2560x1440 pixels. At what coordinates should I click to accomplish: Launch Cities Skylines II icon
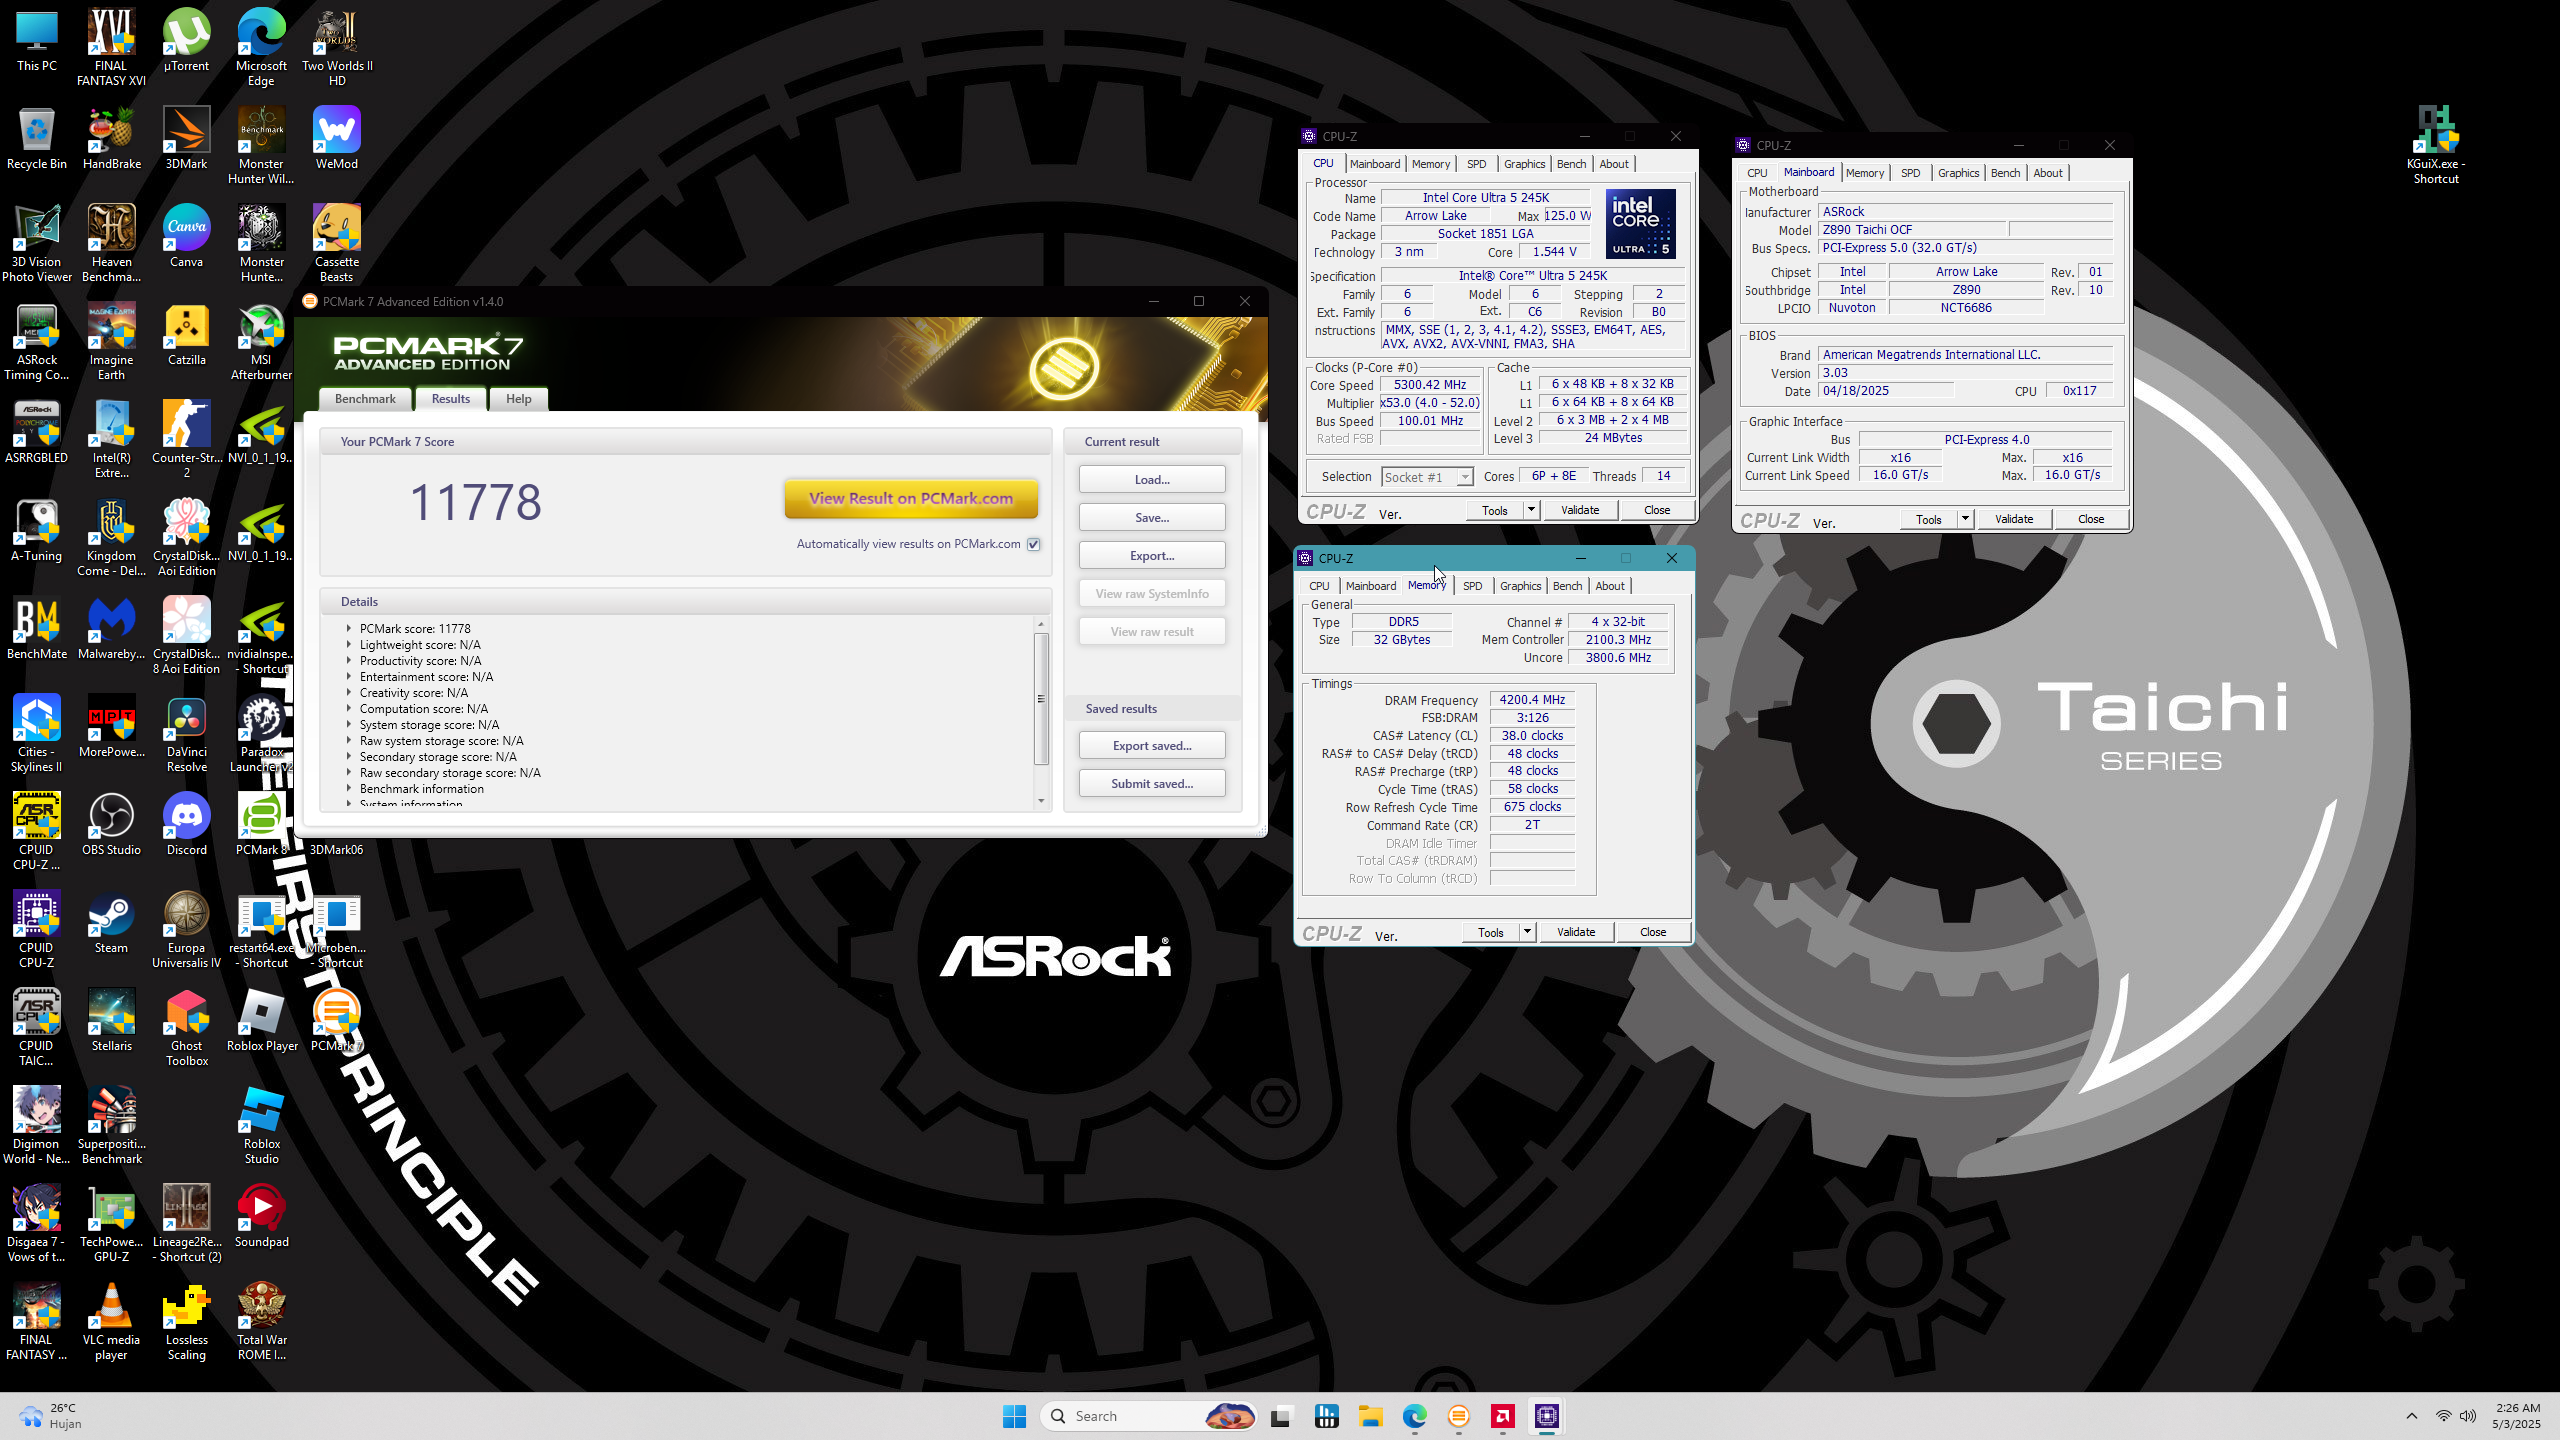(37, 734)
